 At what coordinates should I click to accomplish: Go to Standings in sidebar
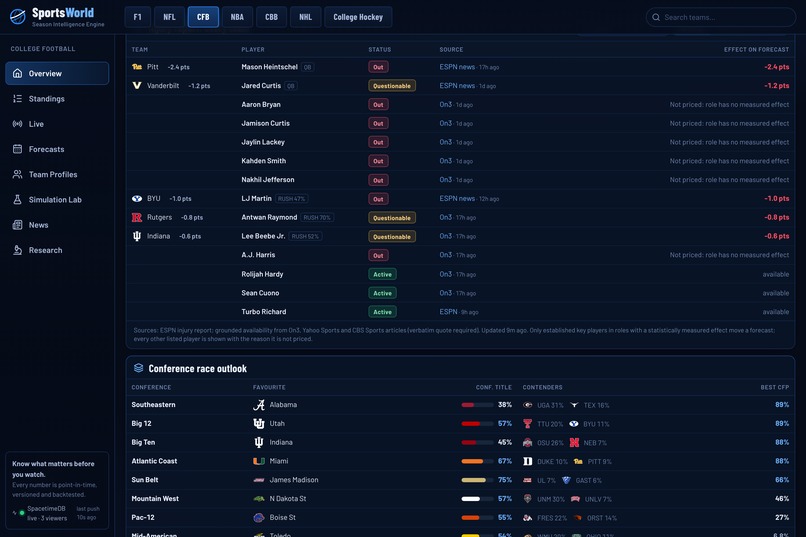point(57,99)
